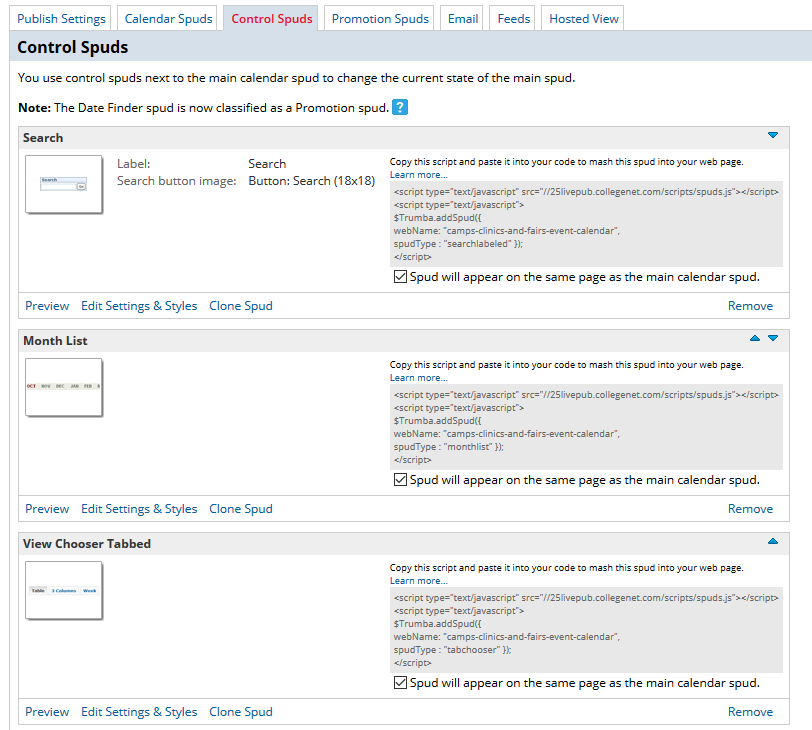Switch to the Calendar Spuds tab
The width and height of the screenshot is (812, 730).
(x=168, y=19)
